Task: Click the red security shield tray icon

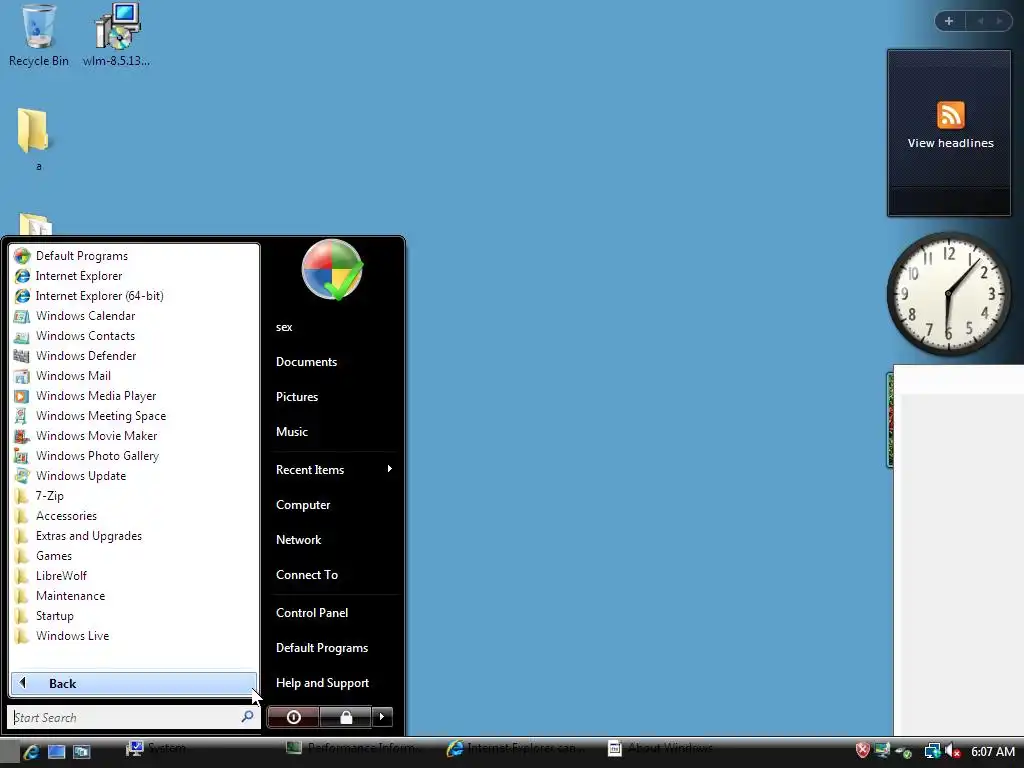Action: pos(862,751)
